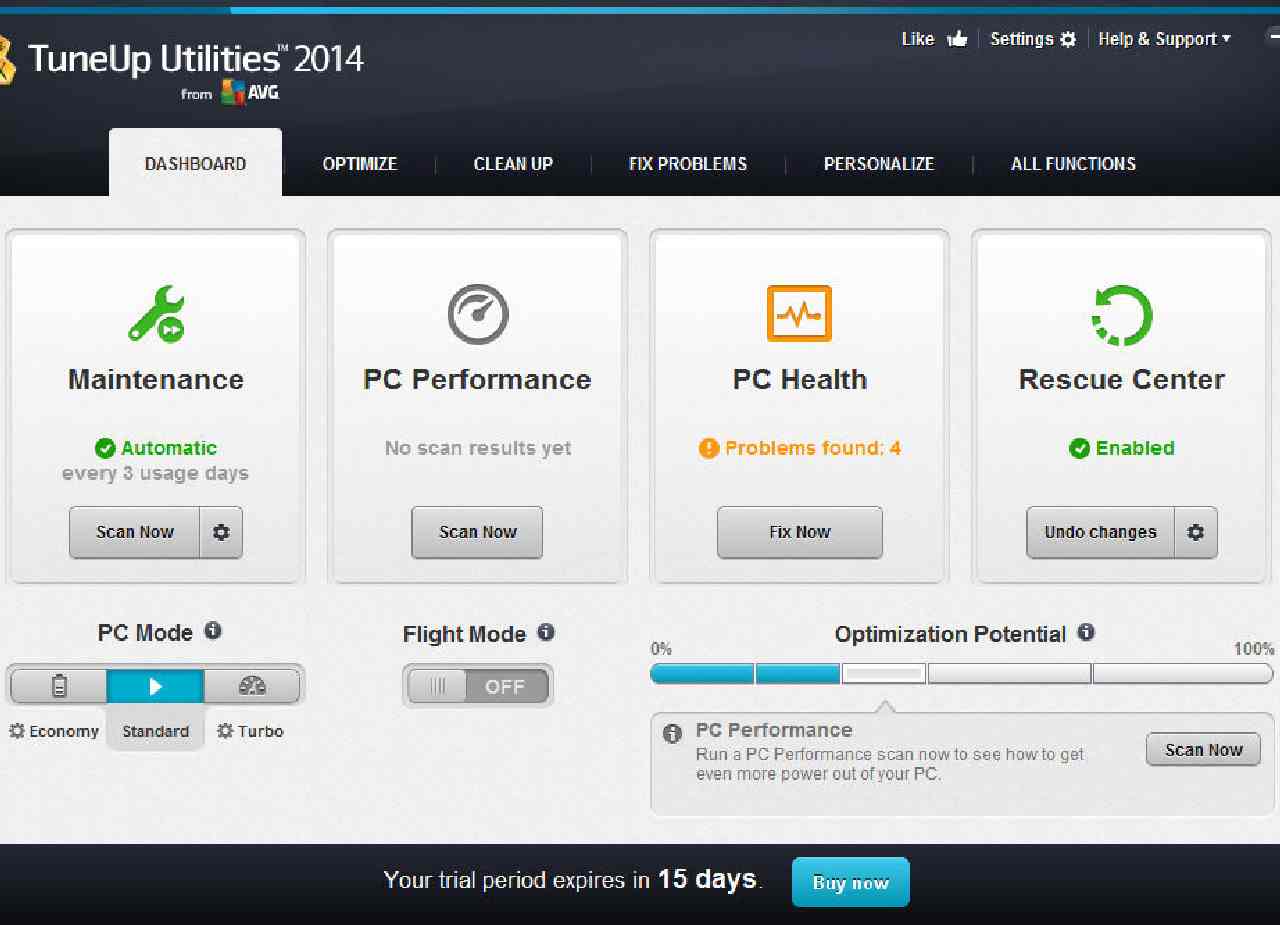Click Fix Now under PC Health
The height and width of the screenshot is (925, 1280).
pos(800,532)
